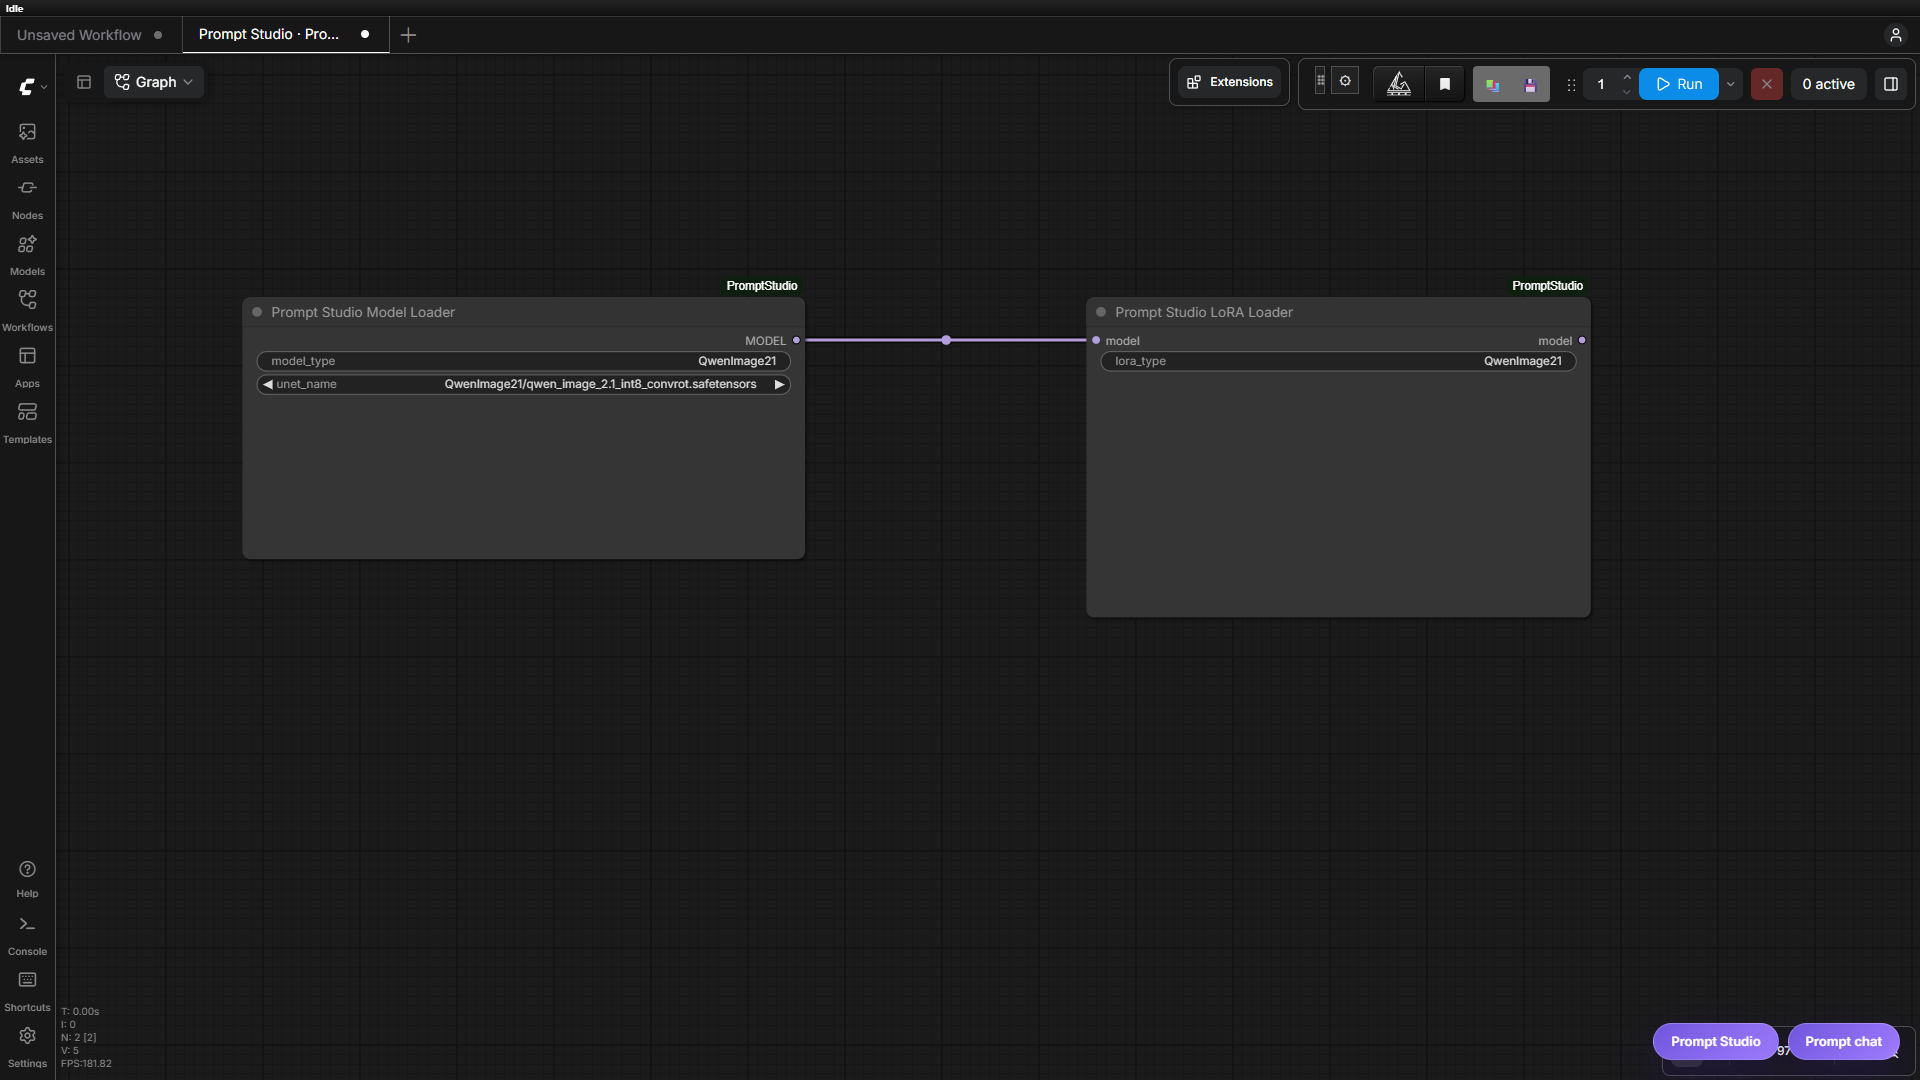Click the colored layers toolbar icon
The height and width of the screenshot is (1080, 1920).
point(1492,84)
